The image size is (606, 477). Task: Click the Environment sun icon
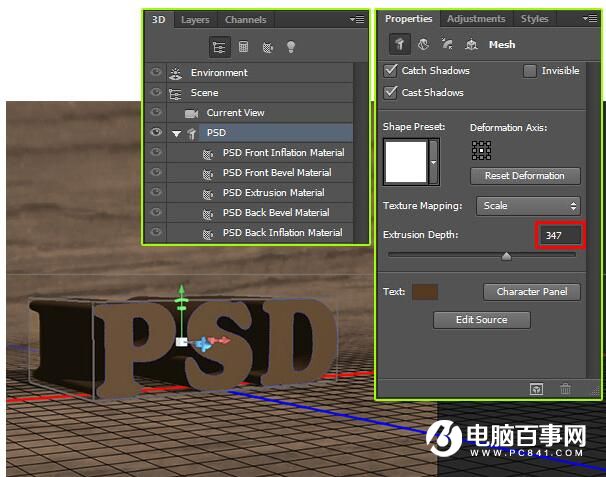tap(175, 73)
